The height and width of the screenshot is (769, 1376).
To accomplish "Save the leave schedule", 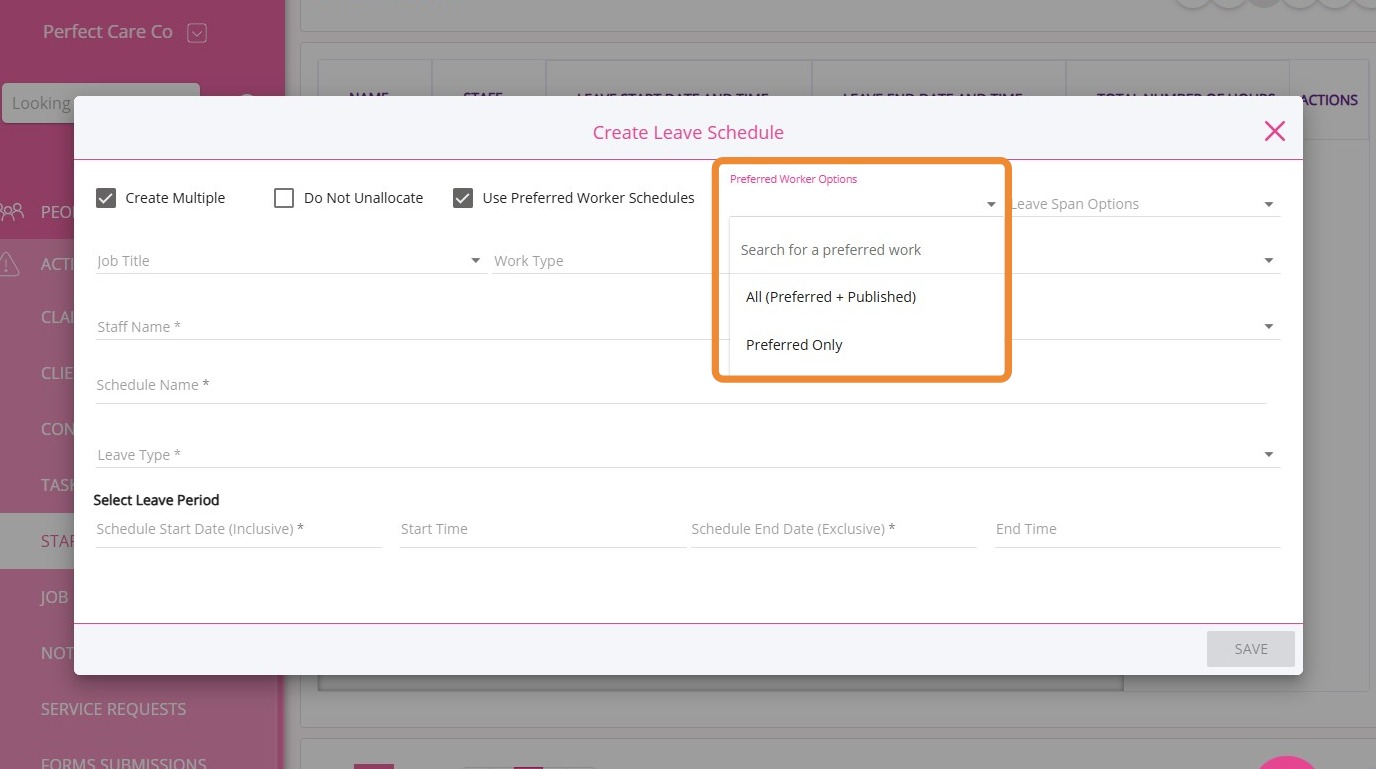I will click(x=1251, y=649).
